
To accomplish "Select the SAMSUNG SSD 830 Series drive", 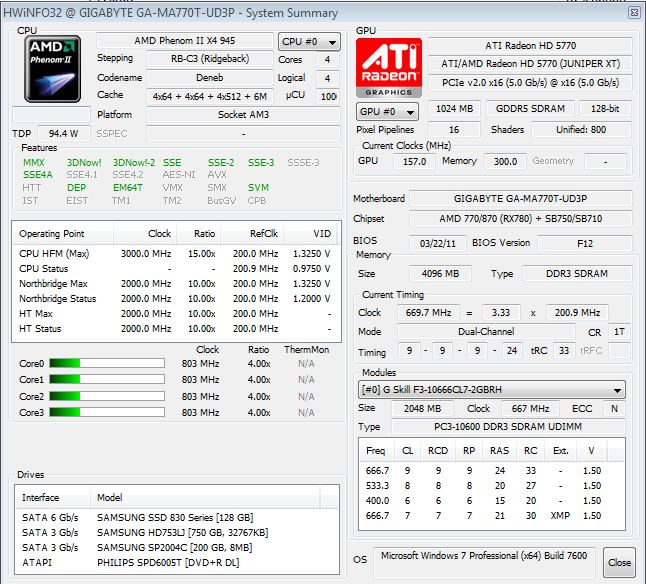I will pos(176,517).
